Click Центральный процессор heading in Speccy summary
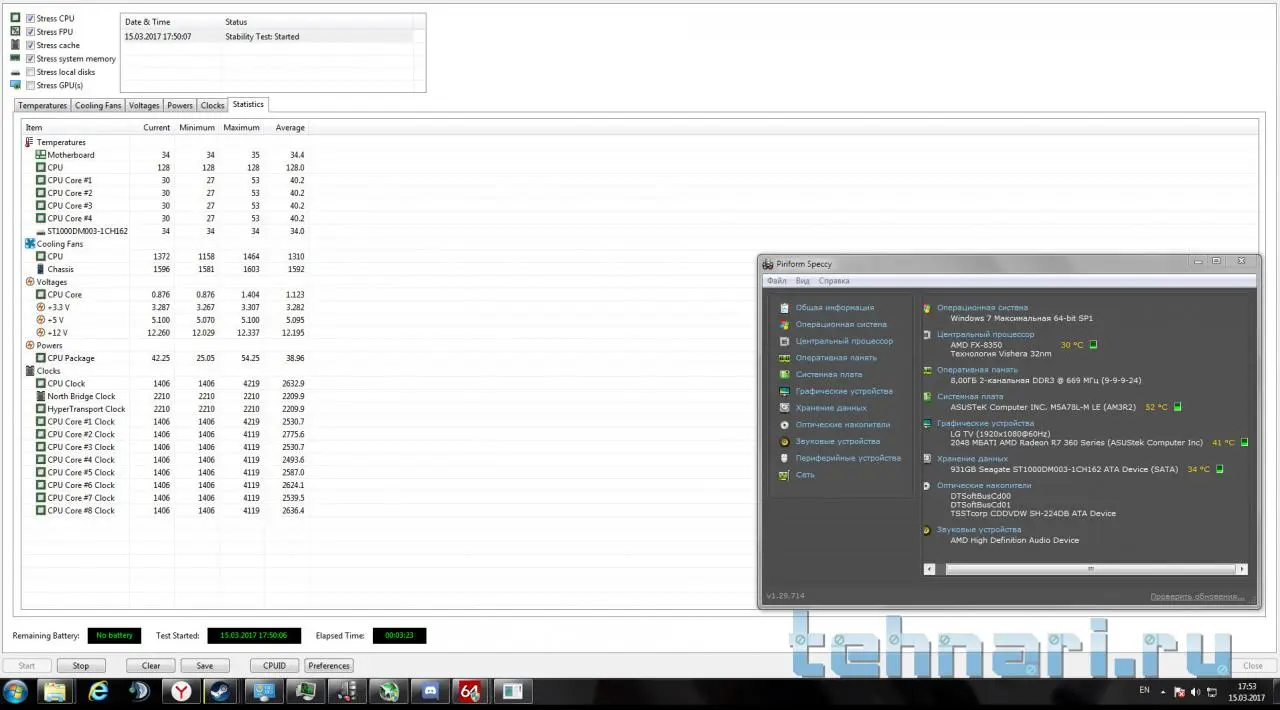The height and width of the screenshot is (710, 1280). (985, 334)
